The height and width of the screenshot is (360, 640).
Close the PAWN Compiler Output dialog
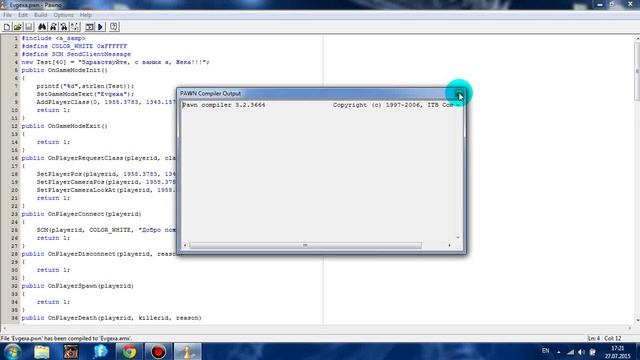459,93
